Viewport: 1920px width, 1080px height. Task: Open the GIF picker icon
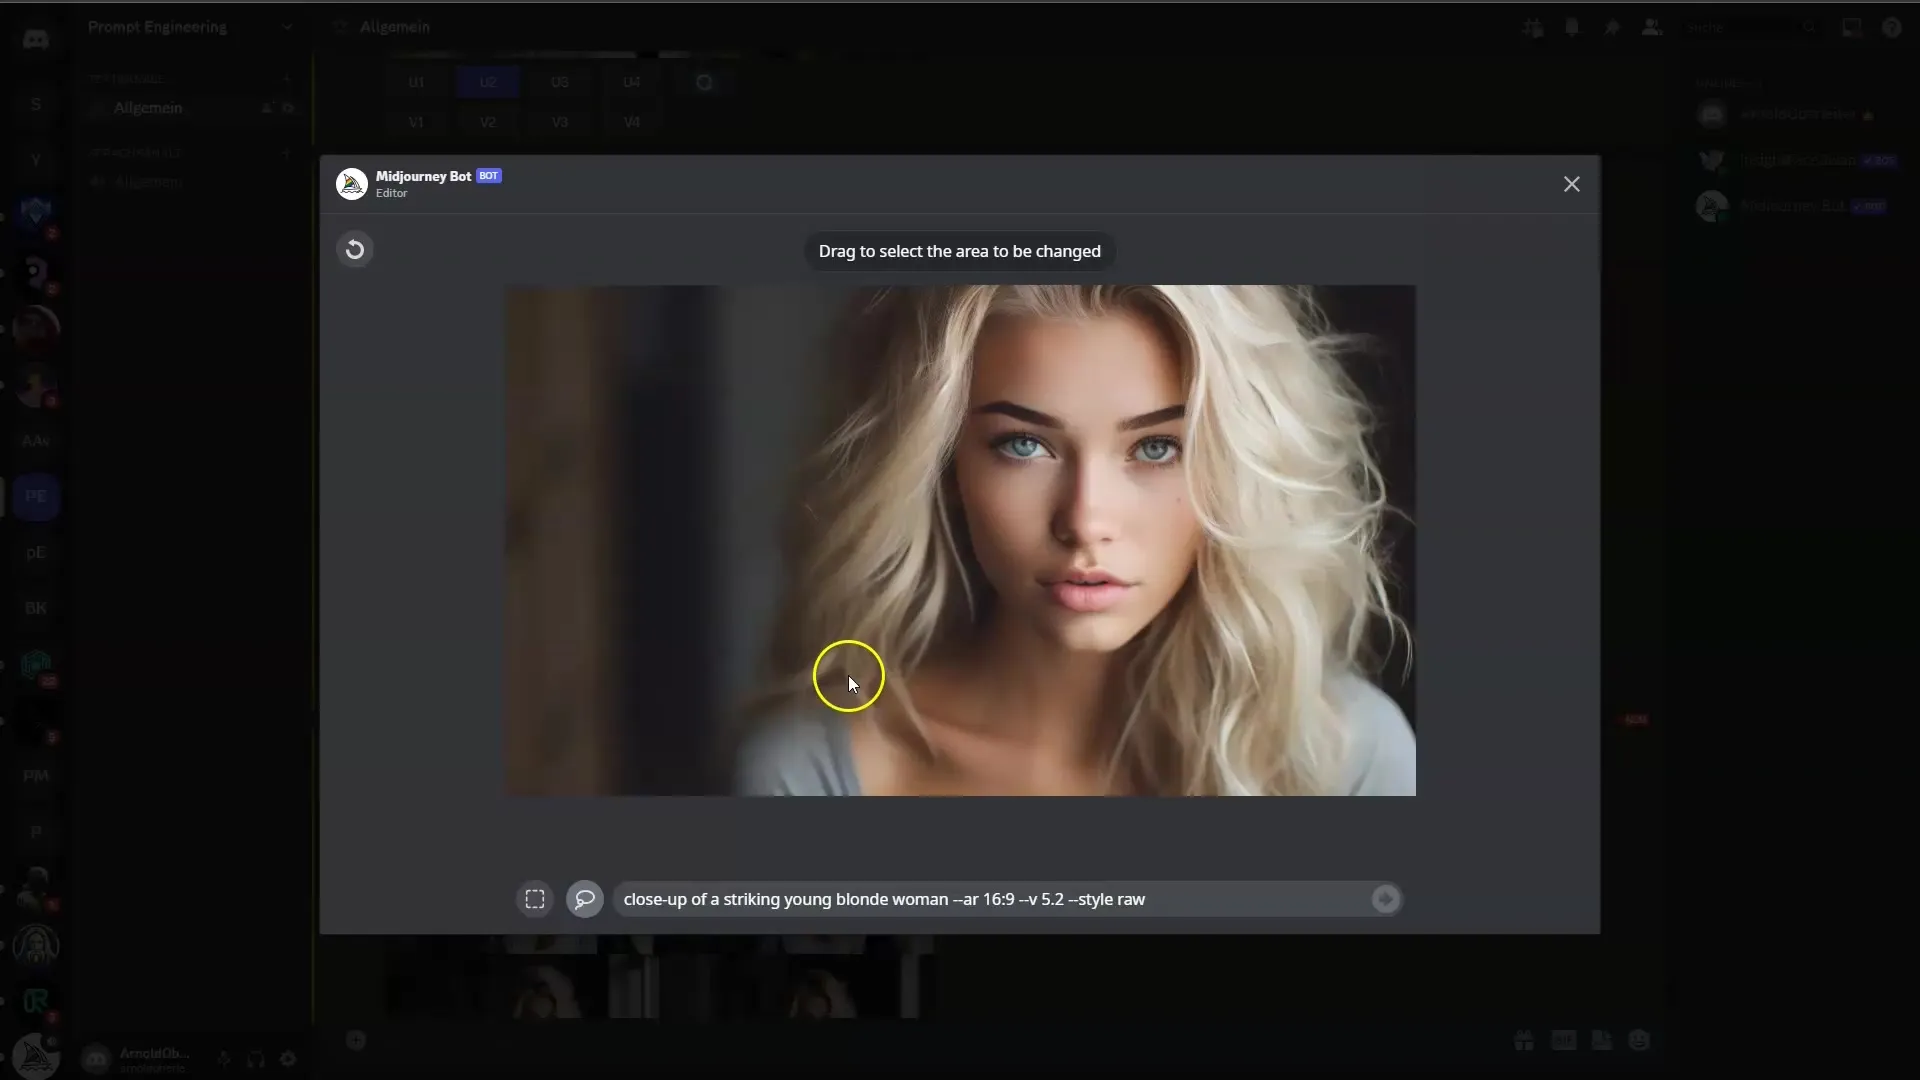(x=1563, y=1040)
